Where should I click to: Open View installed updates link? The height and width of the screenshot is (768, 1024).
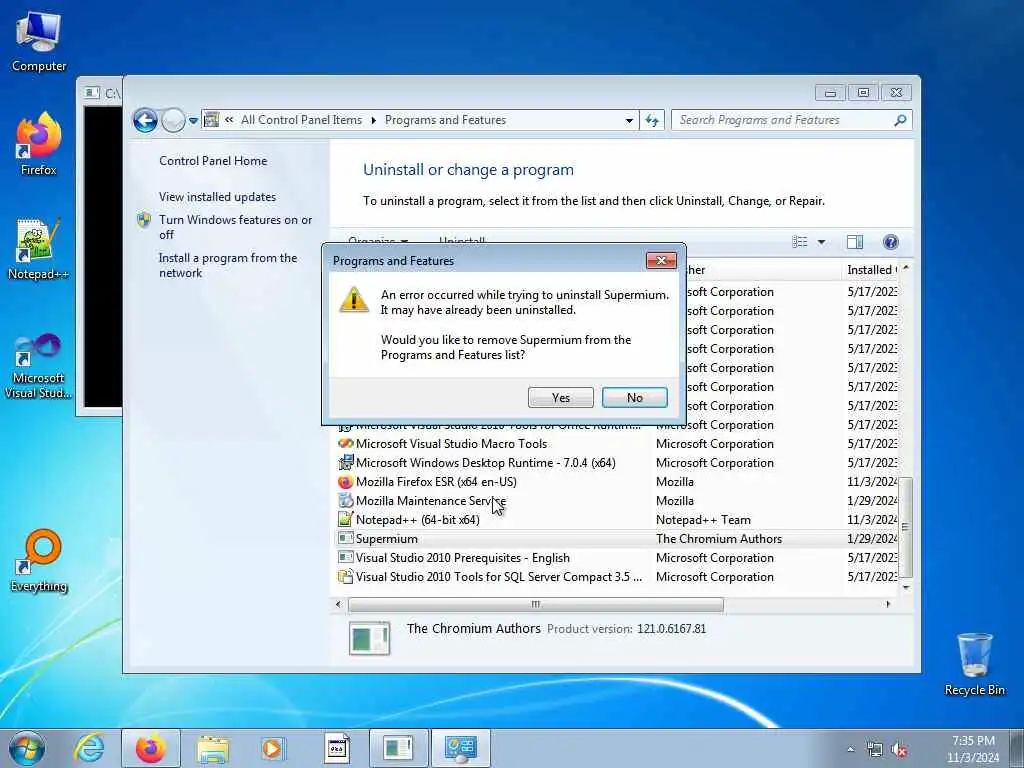217,197
